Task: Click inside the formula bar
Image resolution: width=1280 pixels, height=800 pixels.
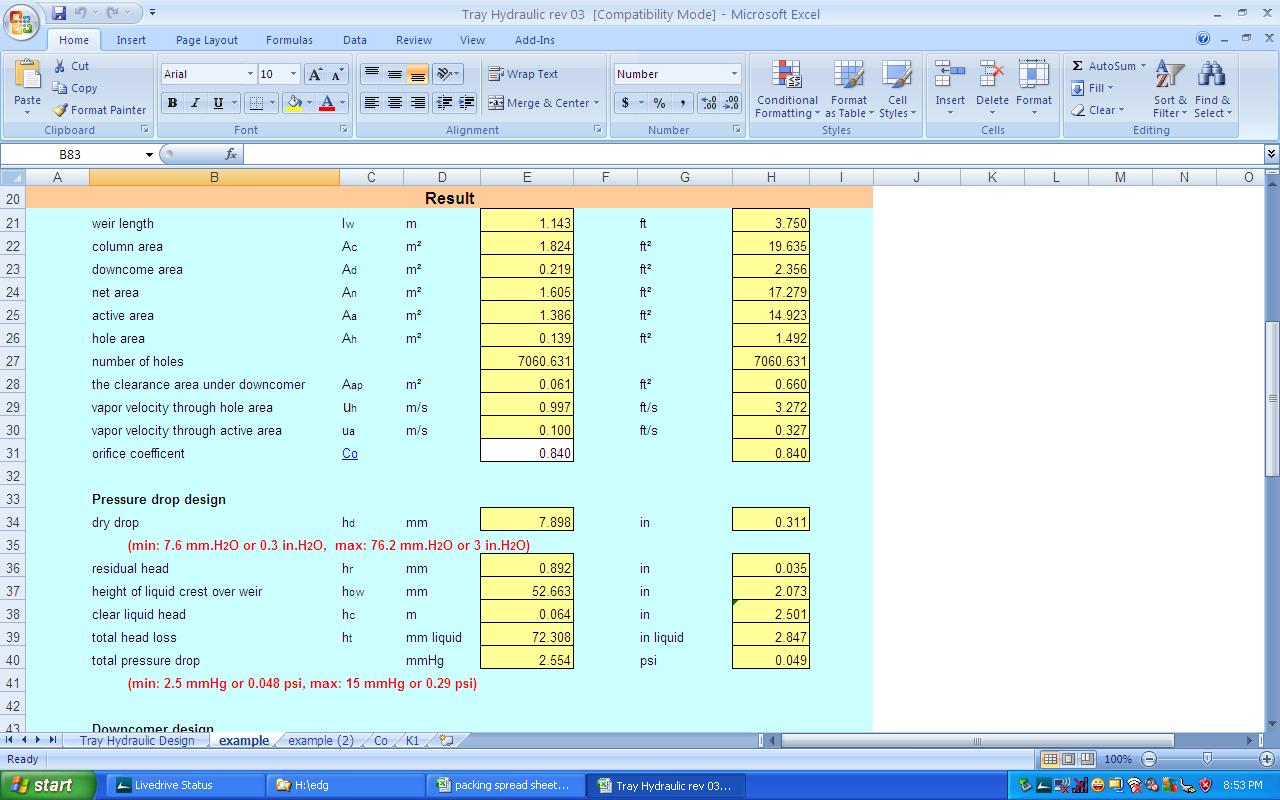Action: pos(600,154)
